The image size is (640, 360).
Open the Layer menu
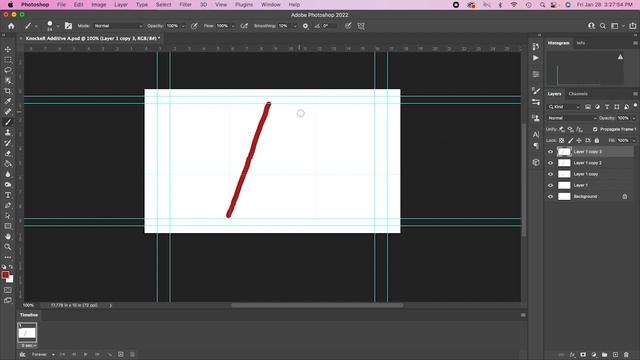[121, 4]
